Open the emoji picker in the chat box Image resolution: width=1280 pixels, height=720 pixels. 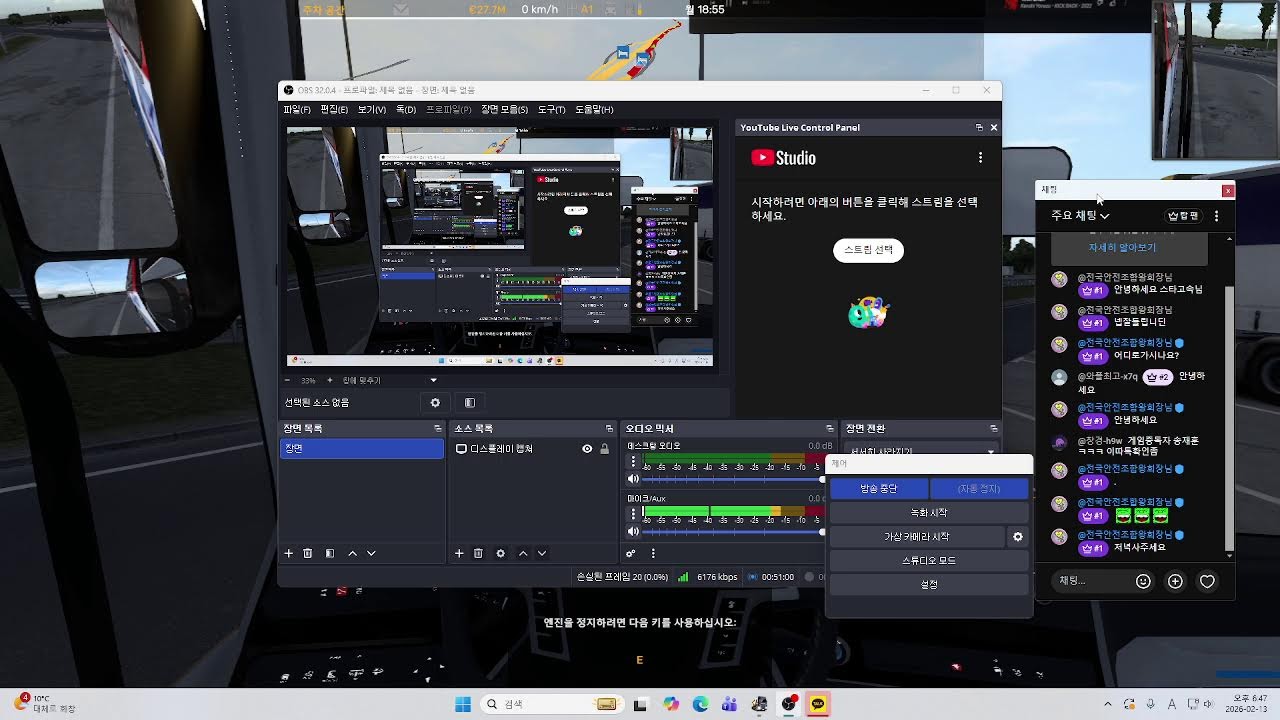pyautogui.click(x=1143, y=581)
